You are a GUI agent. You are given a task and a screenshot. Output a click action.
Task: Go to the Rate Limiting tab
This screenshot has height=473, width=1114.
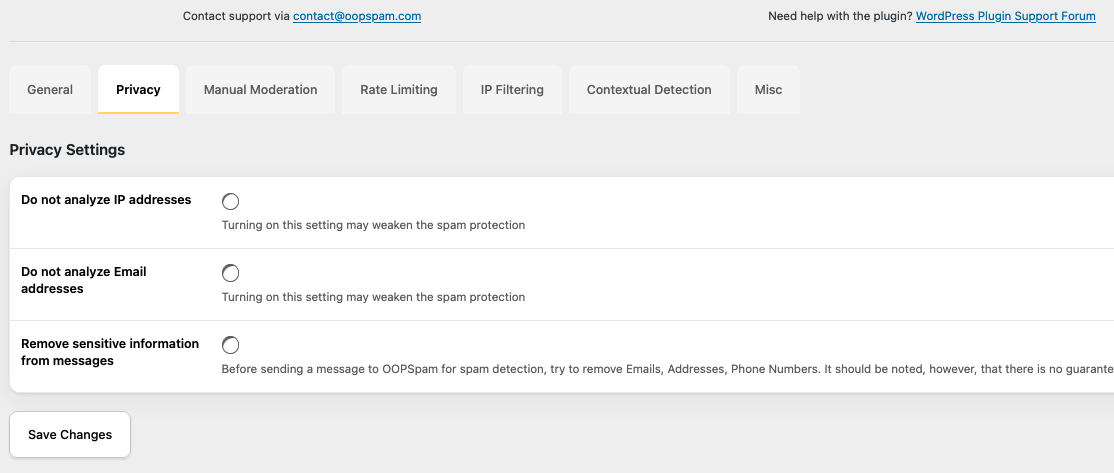398,90
